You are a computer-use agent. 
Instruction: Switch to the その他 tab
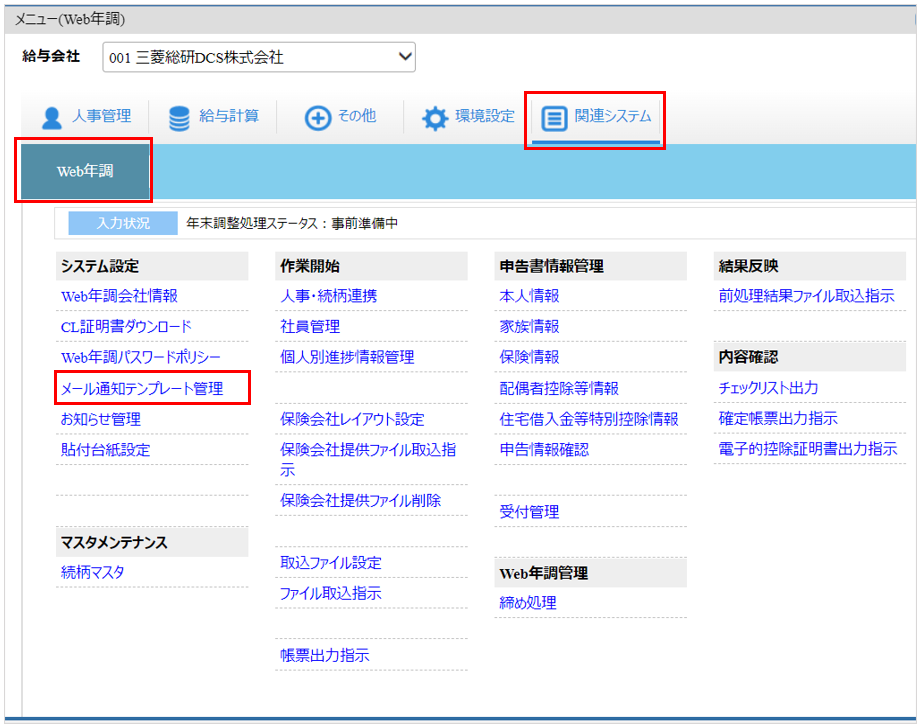tap(341, 117)
